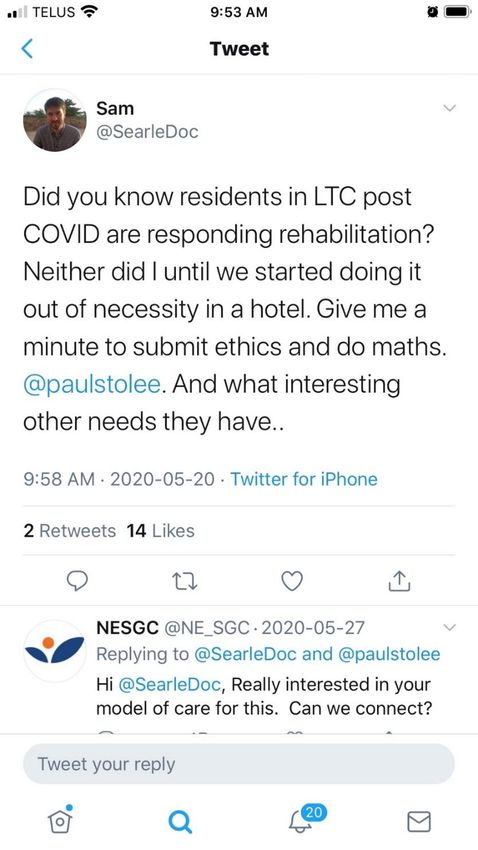Image resolution: width=478 pixels, height=850 pixels.
Task: Retweet Sam's tweet with the retweet icon
Action: [184, 582]
